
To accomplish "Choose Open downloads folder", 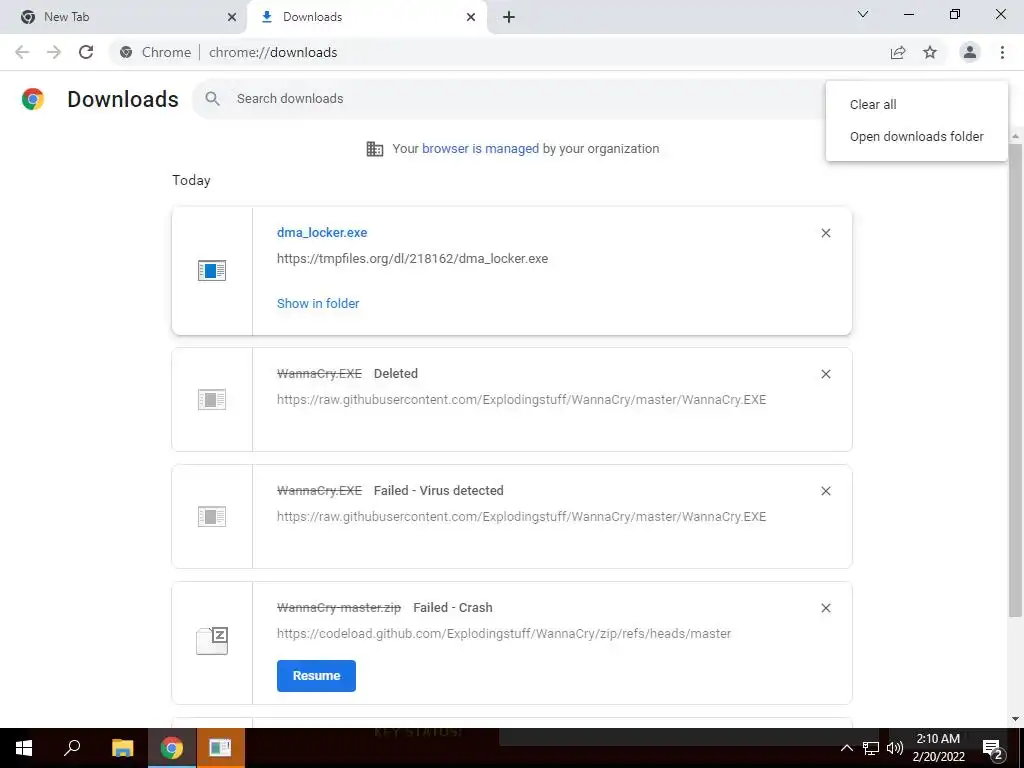I will [x=916, y=136].
